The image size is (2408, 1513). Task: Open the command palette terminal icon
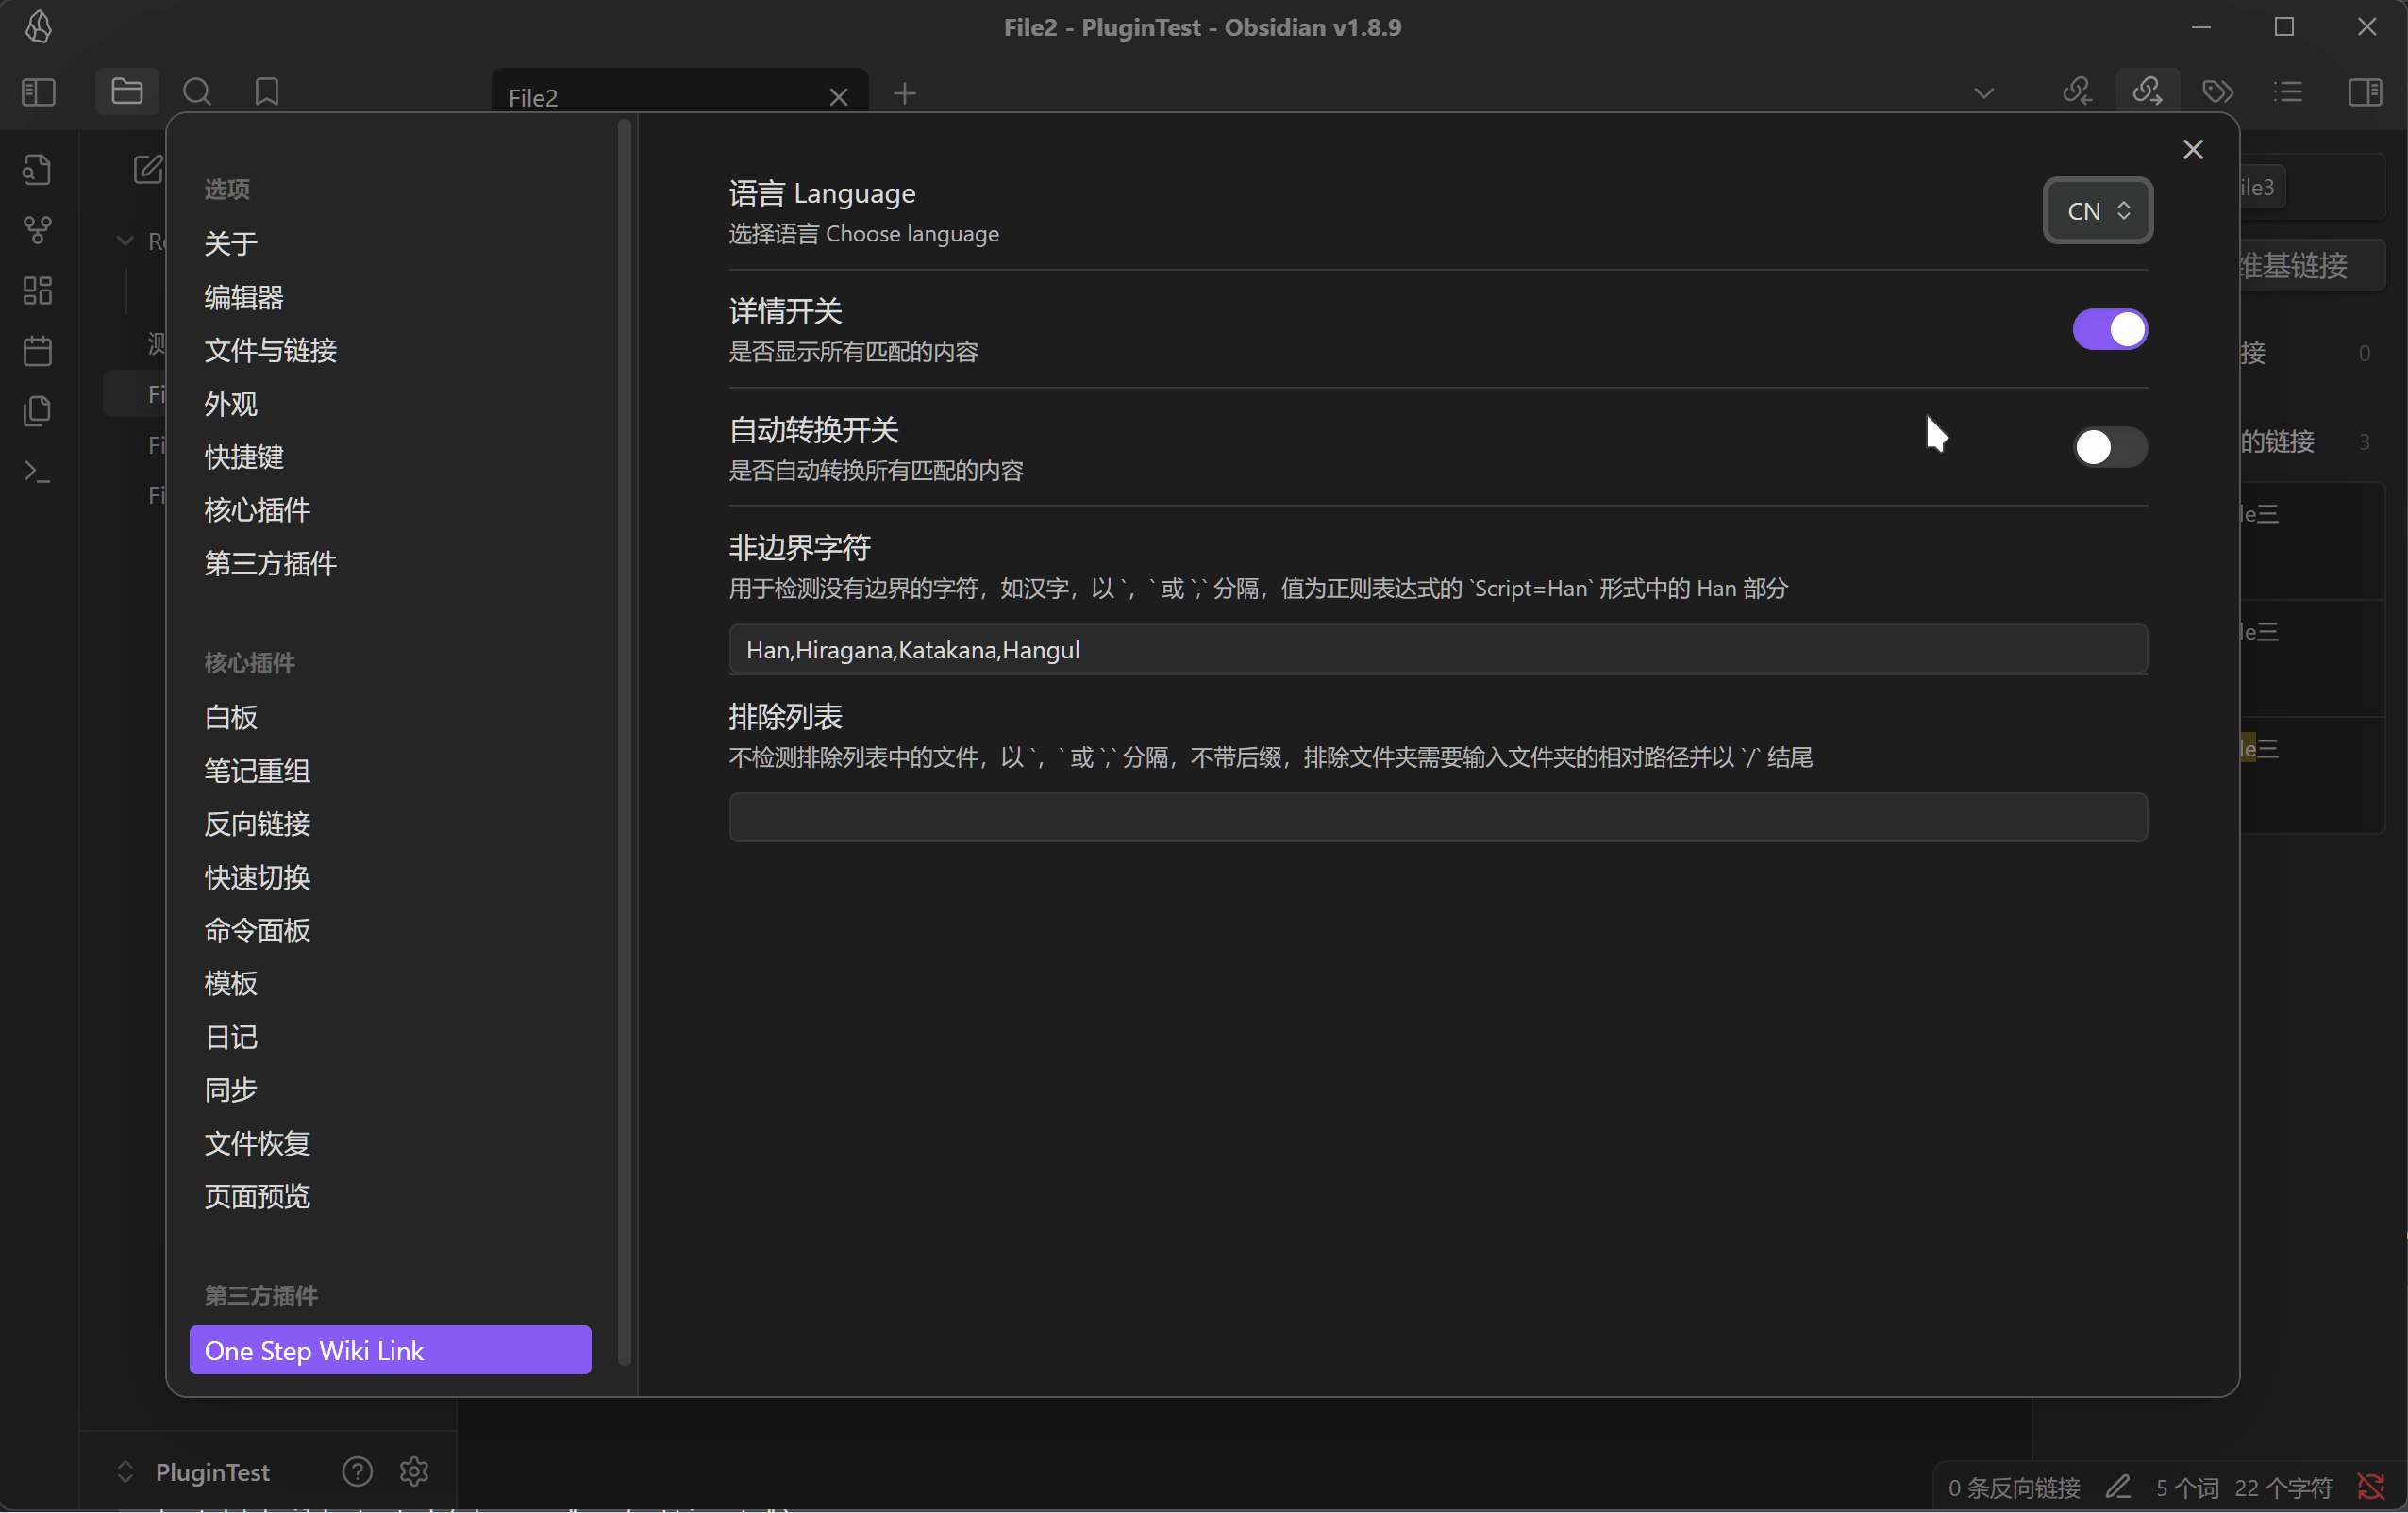point(38,471)
